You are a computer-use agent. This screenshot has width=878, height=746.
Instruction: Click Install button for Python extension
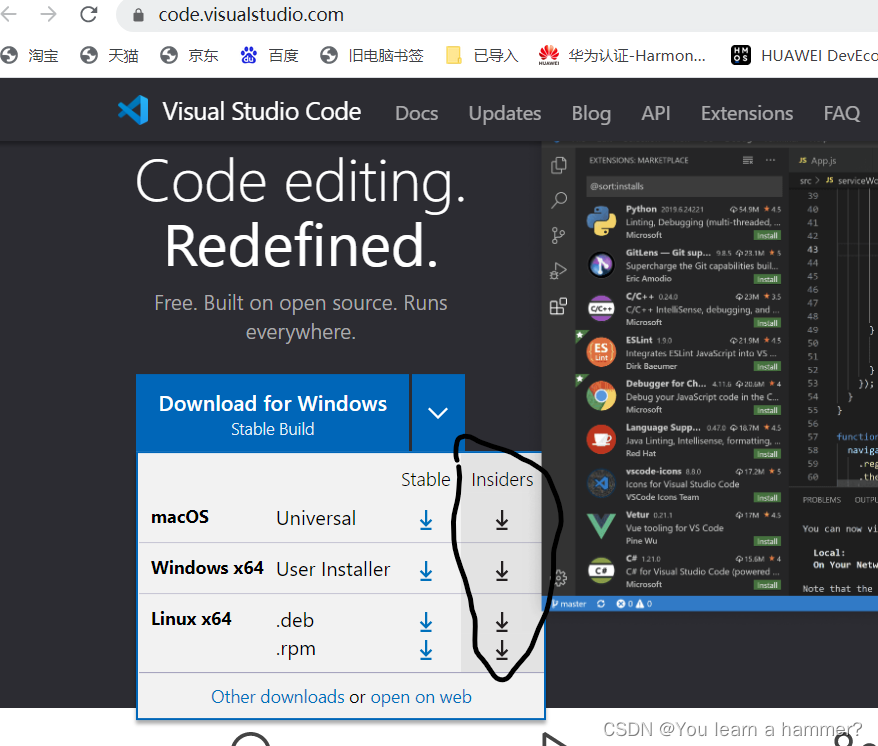(x=767, y=236)
